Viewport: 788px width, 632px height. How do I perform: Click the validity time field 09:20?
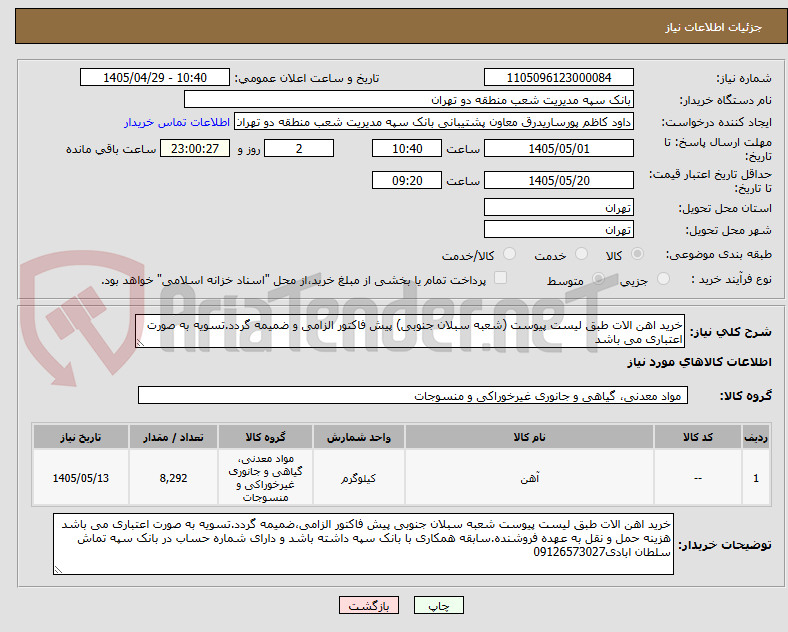407,180
